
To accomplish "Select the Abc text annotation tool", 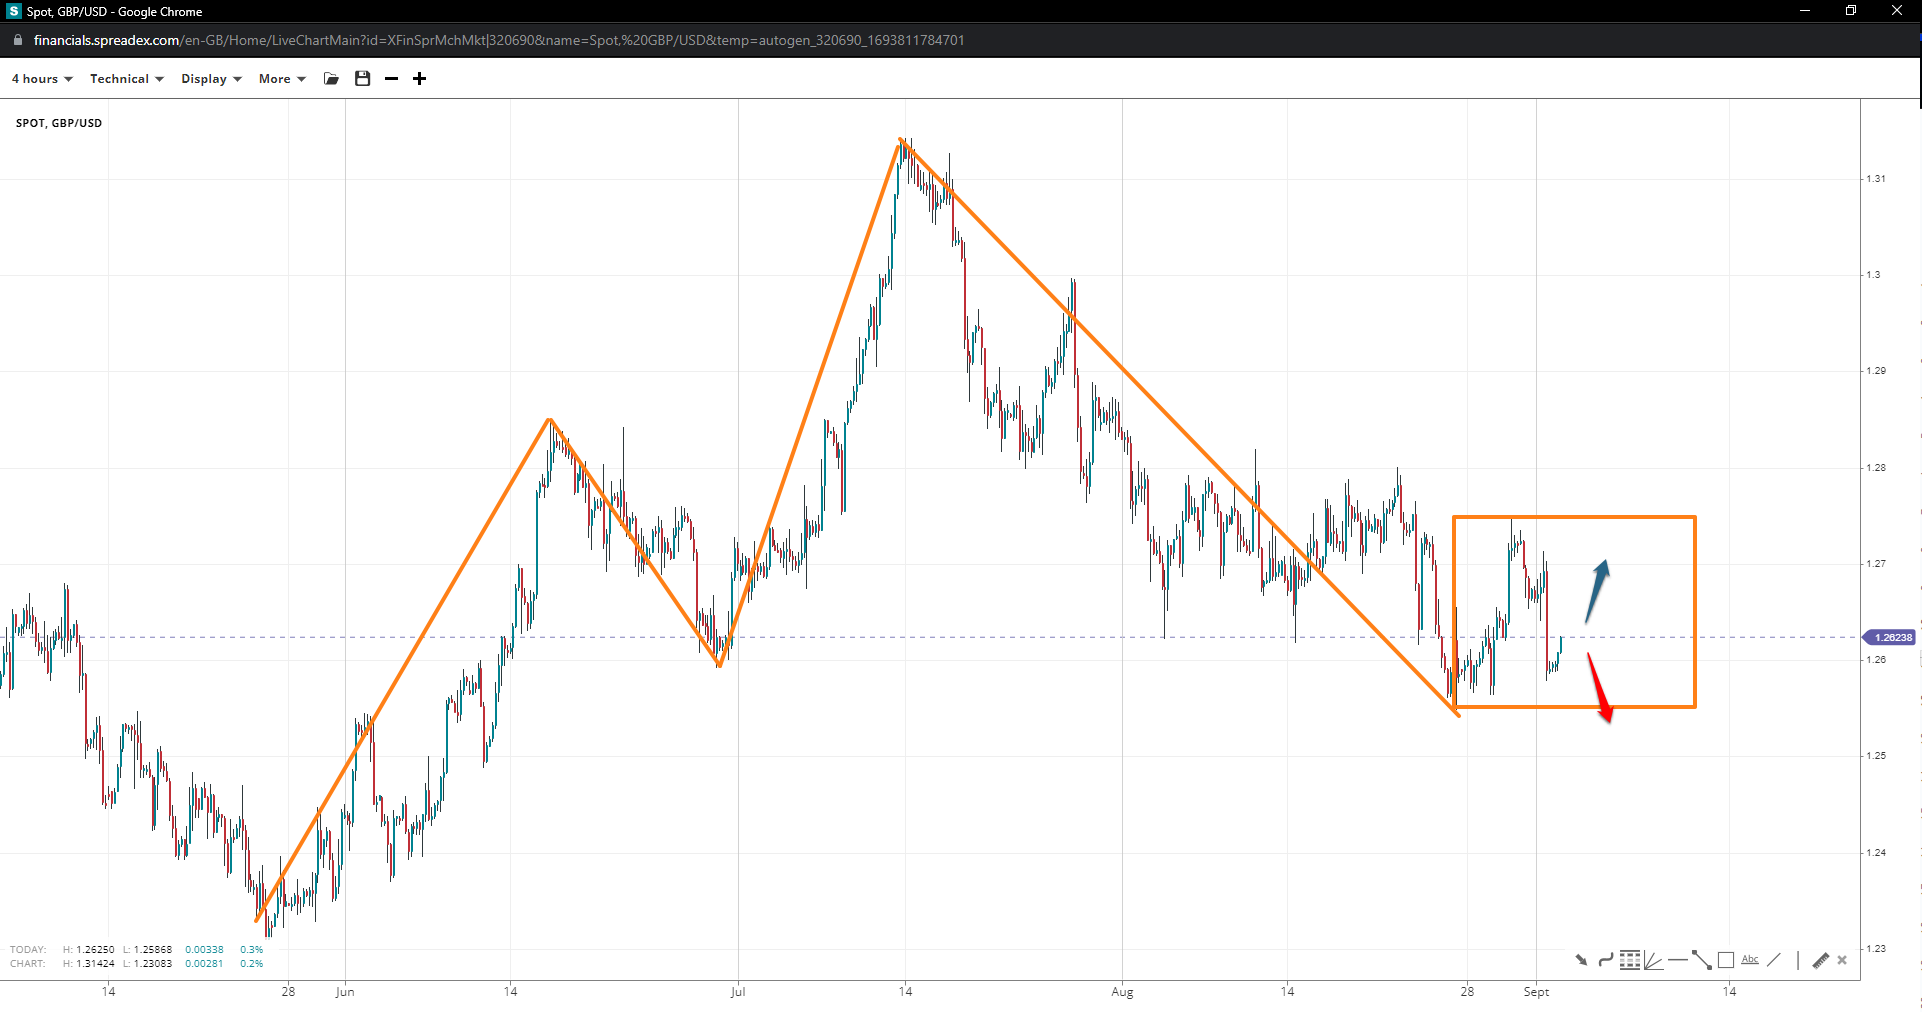I will click(1750, 960).
